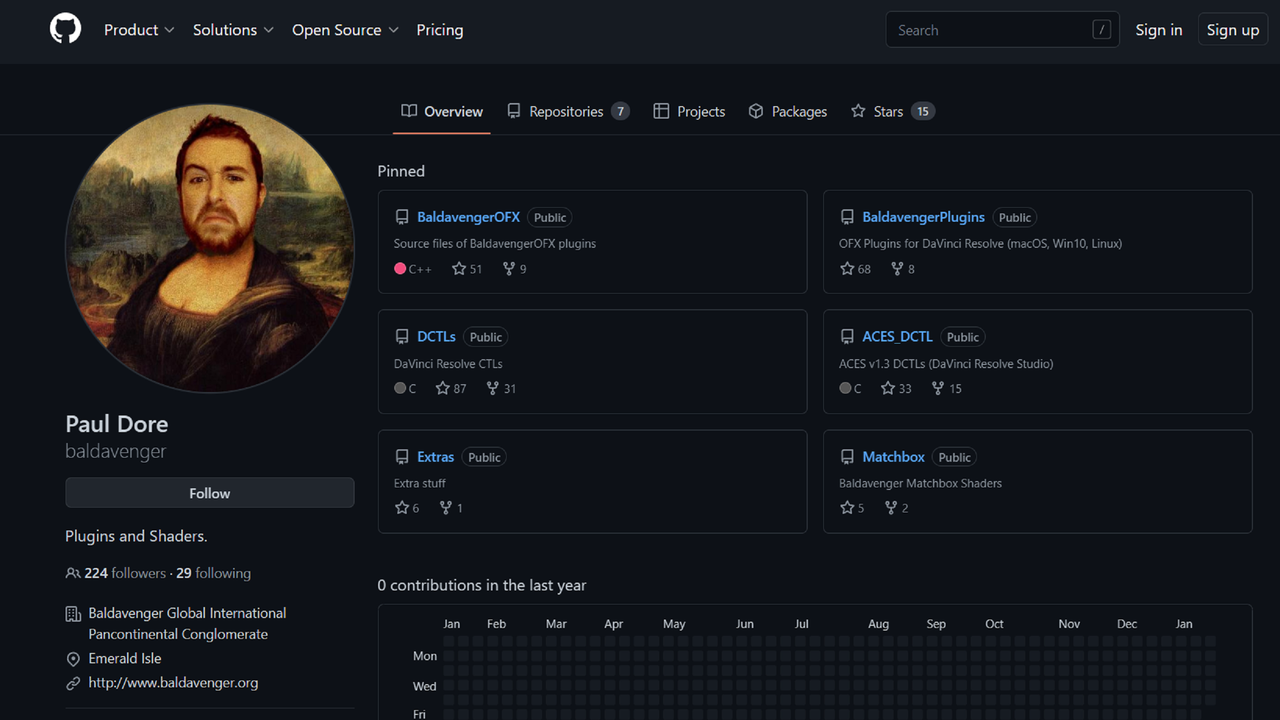The height and width of the screenshot is (720, 1280).
Task: Open the Extras repository
Action: click(x=436, y=457)
